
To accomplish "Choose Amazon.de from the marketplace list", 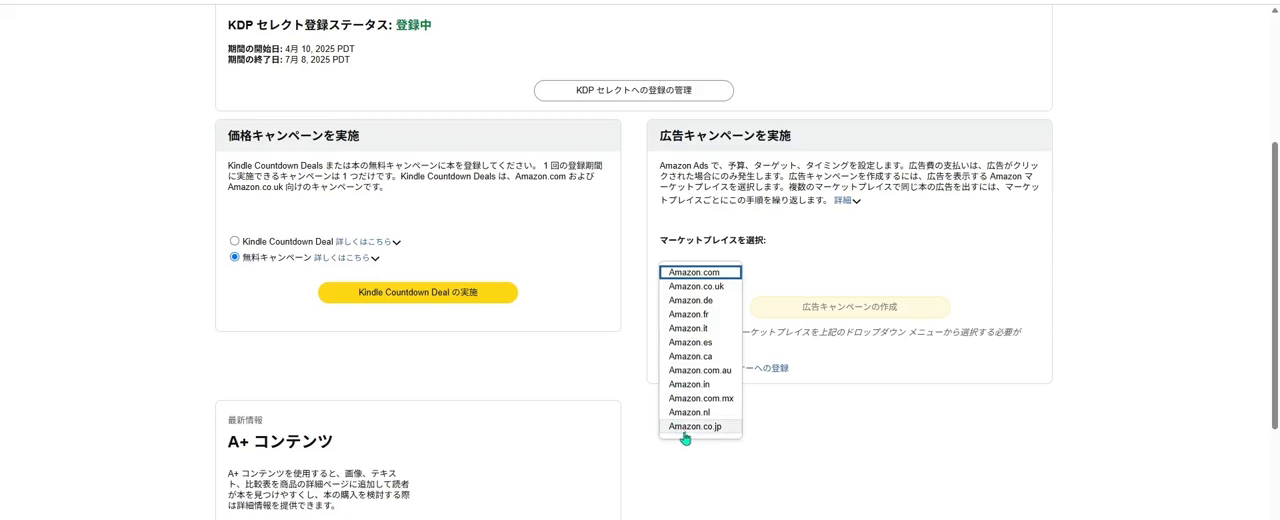I will coord(700,300).
